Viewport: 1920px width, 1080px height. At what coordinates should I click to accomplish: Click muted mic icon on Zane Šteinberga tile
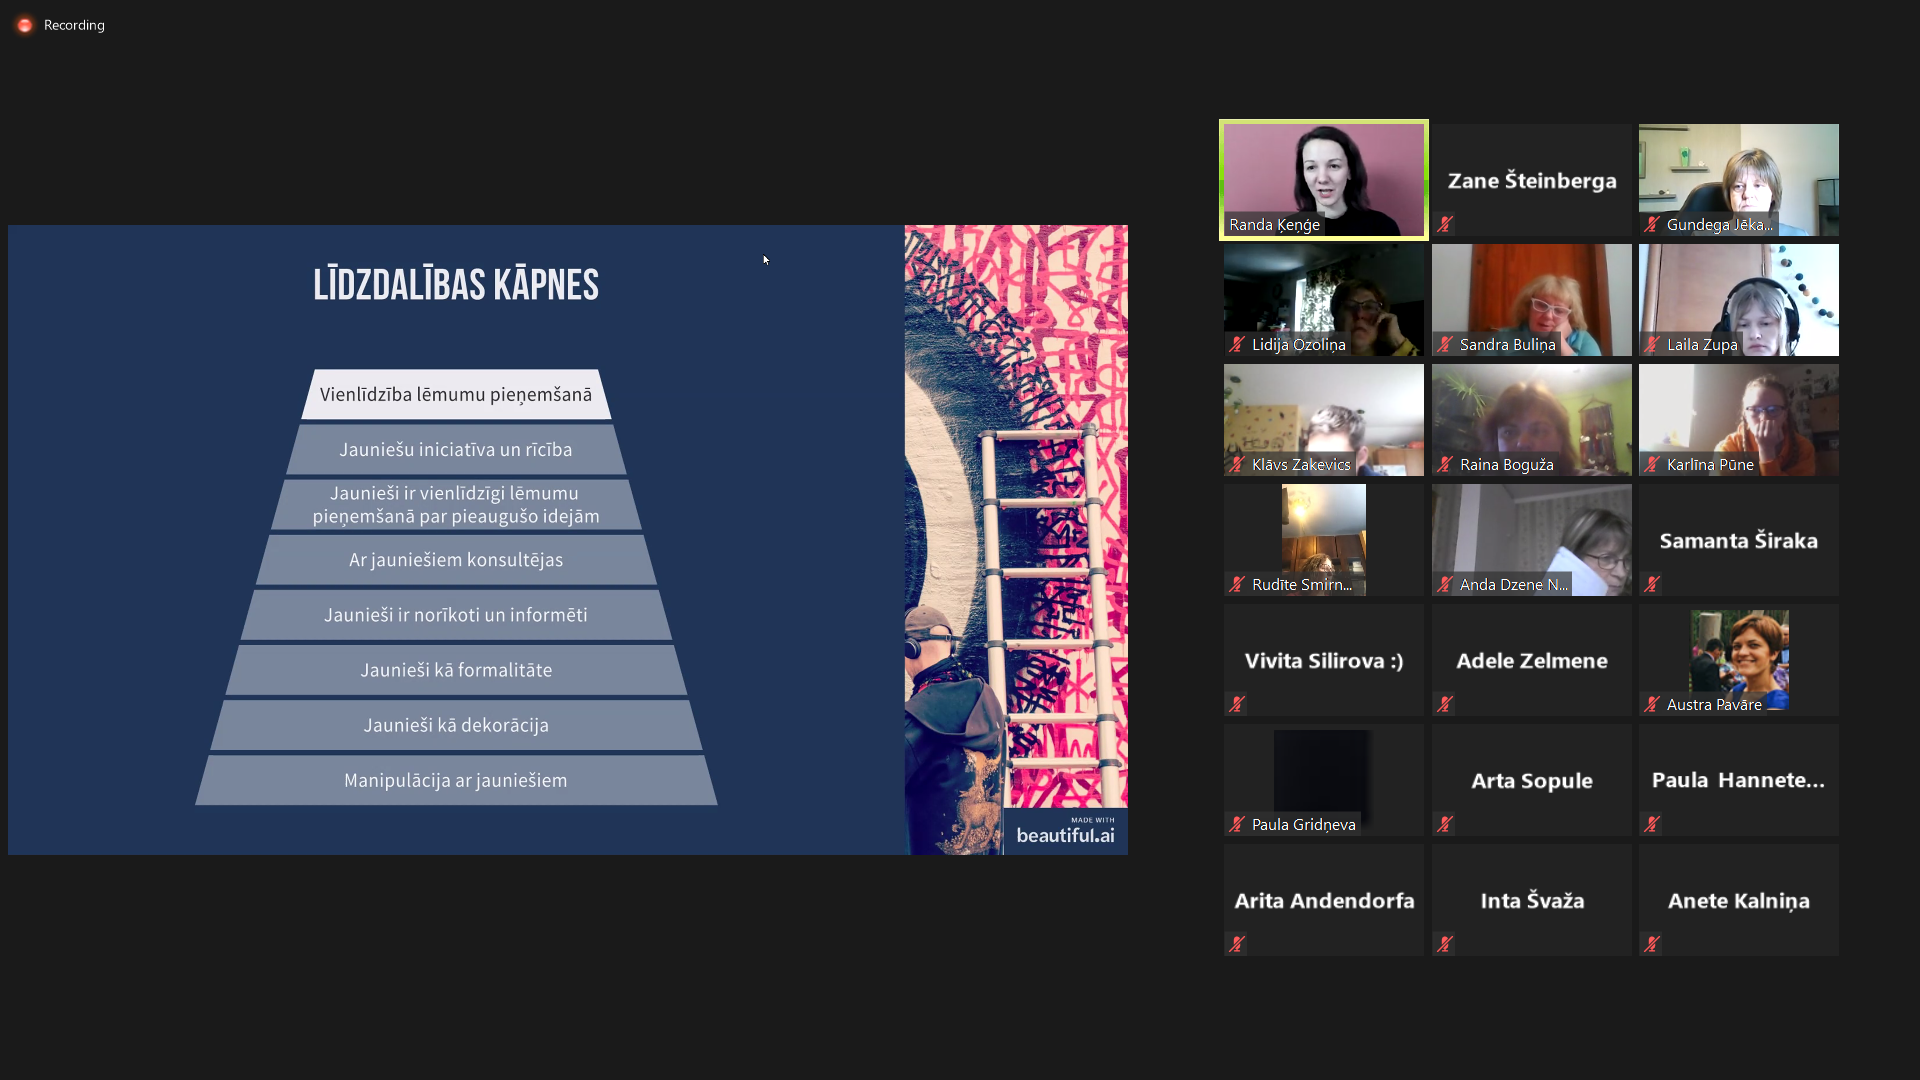1445,224
